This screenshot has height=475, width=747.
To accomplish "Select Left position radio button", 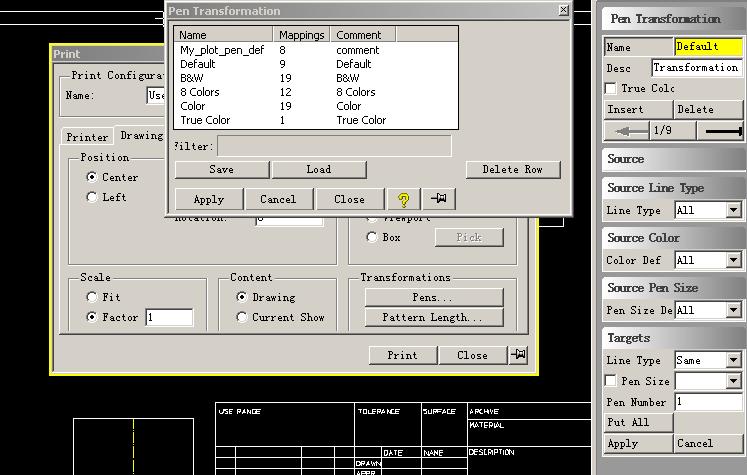I will (92, 197).
